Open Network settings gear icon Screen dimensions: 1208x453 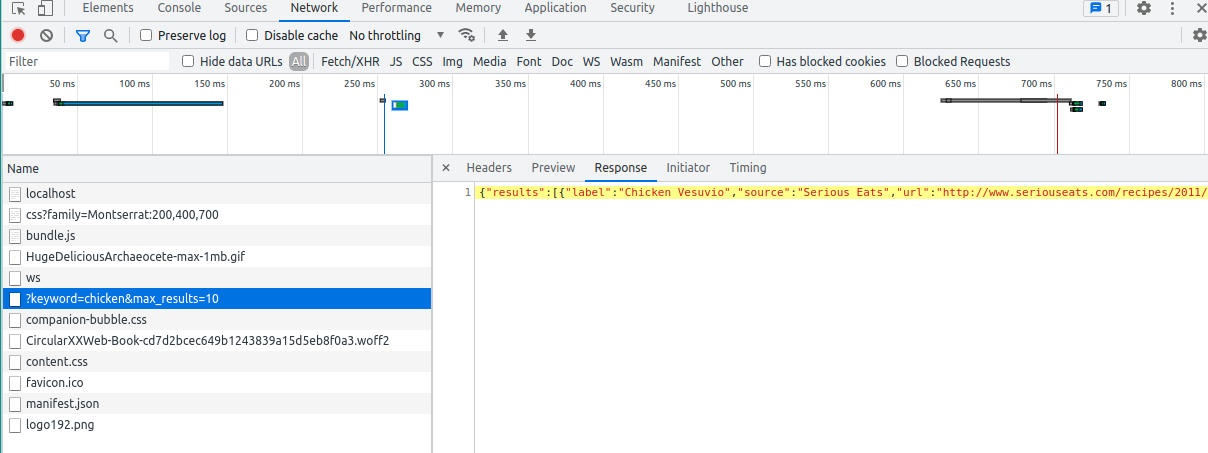click(1200, 35)
